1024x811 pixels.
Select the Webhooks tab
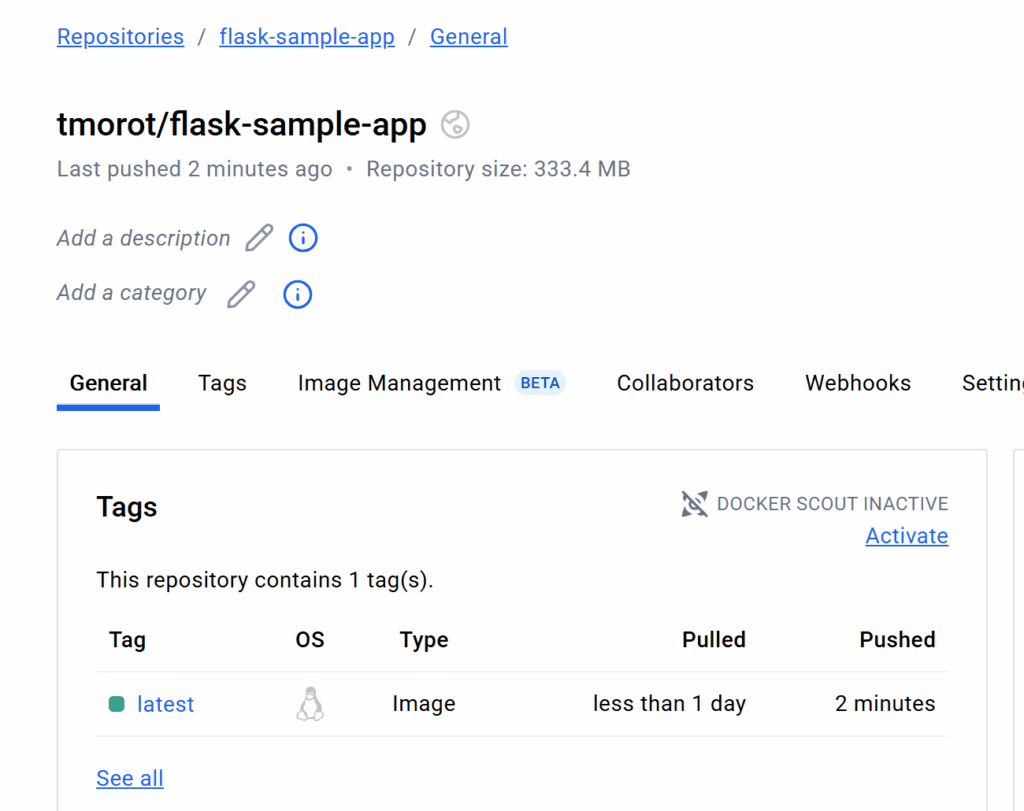coord(857,383)
